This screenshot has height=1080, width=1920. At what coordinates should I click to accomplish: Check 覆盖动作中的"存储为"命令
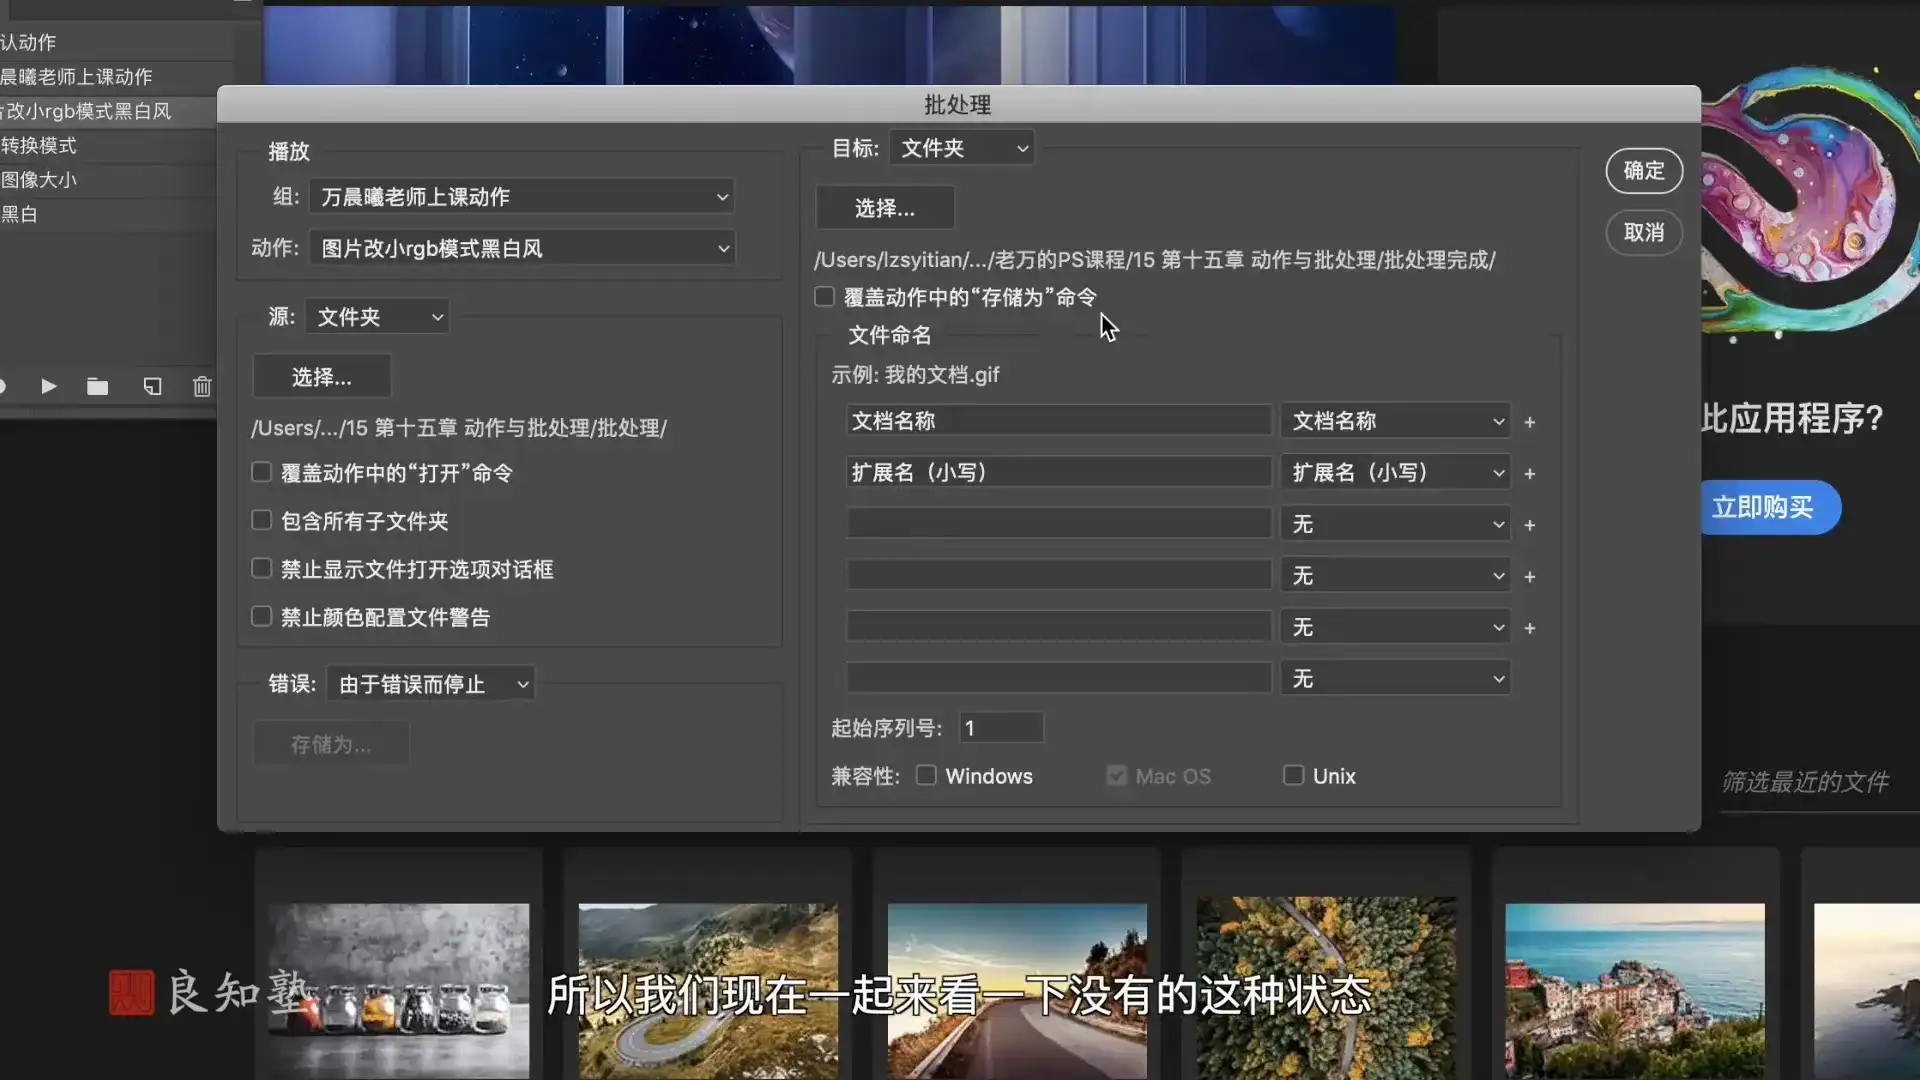[x=824, y=296]
